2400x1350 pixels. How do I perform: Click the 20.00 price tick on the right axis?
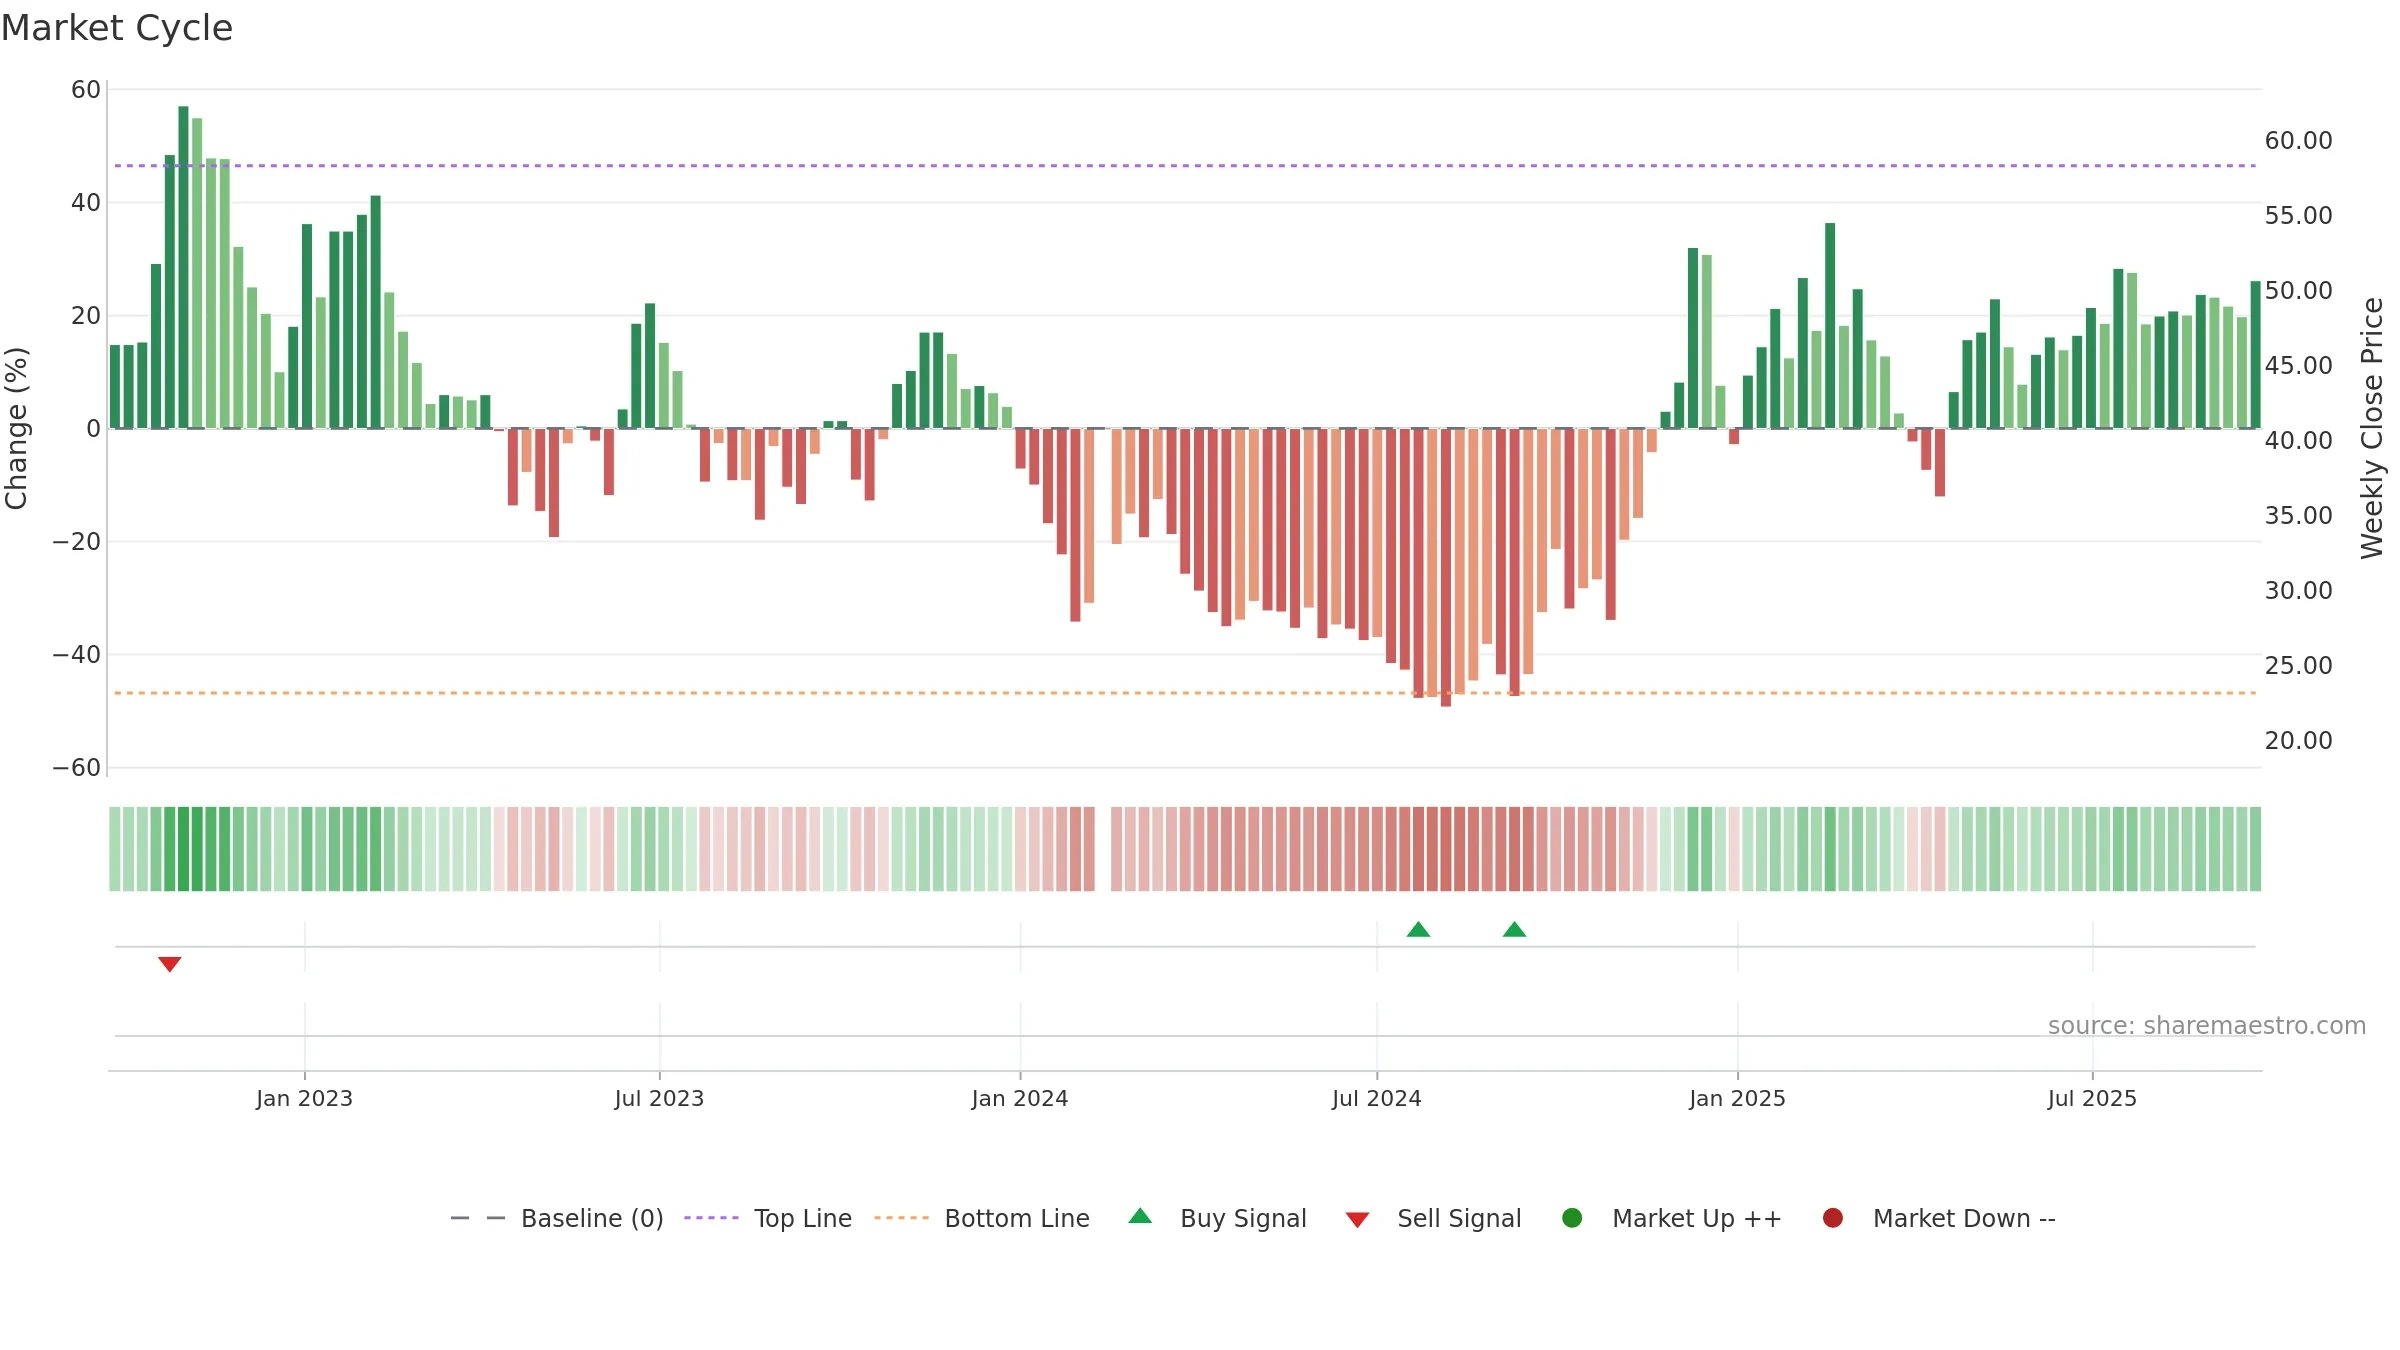(2298, 741)
